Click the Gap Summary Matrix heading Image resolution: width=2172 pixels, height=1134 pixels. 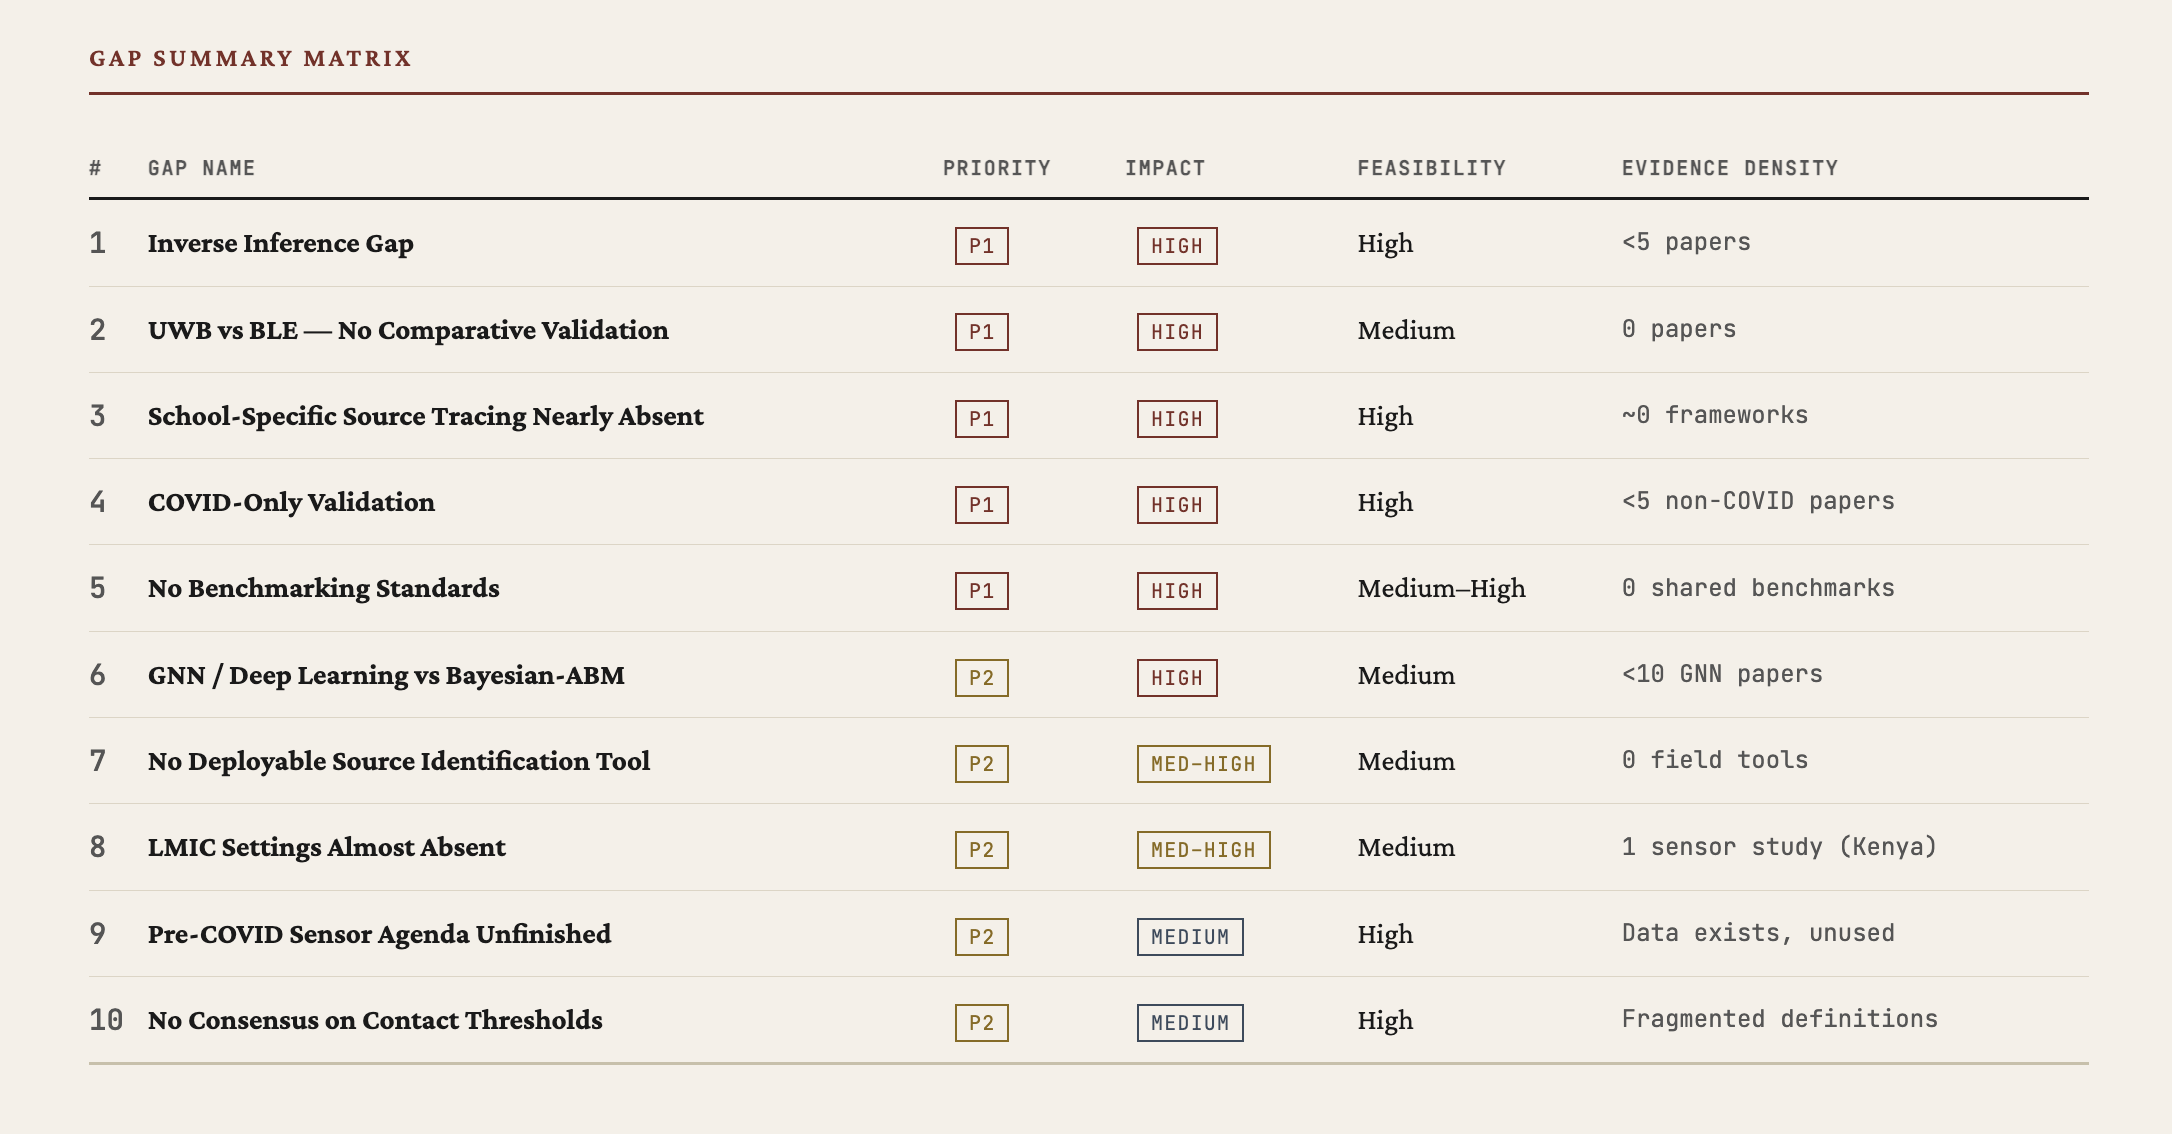click(250, 58)
